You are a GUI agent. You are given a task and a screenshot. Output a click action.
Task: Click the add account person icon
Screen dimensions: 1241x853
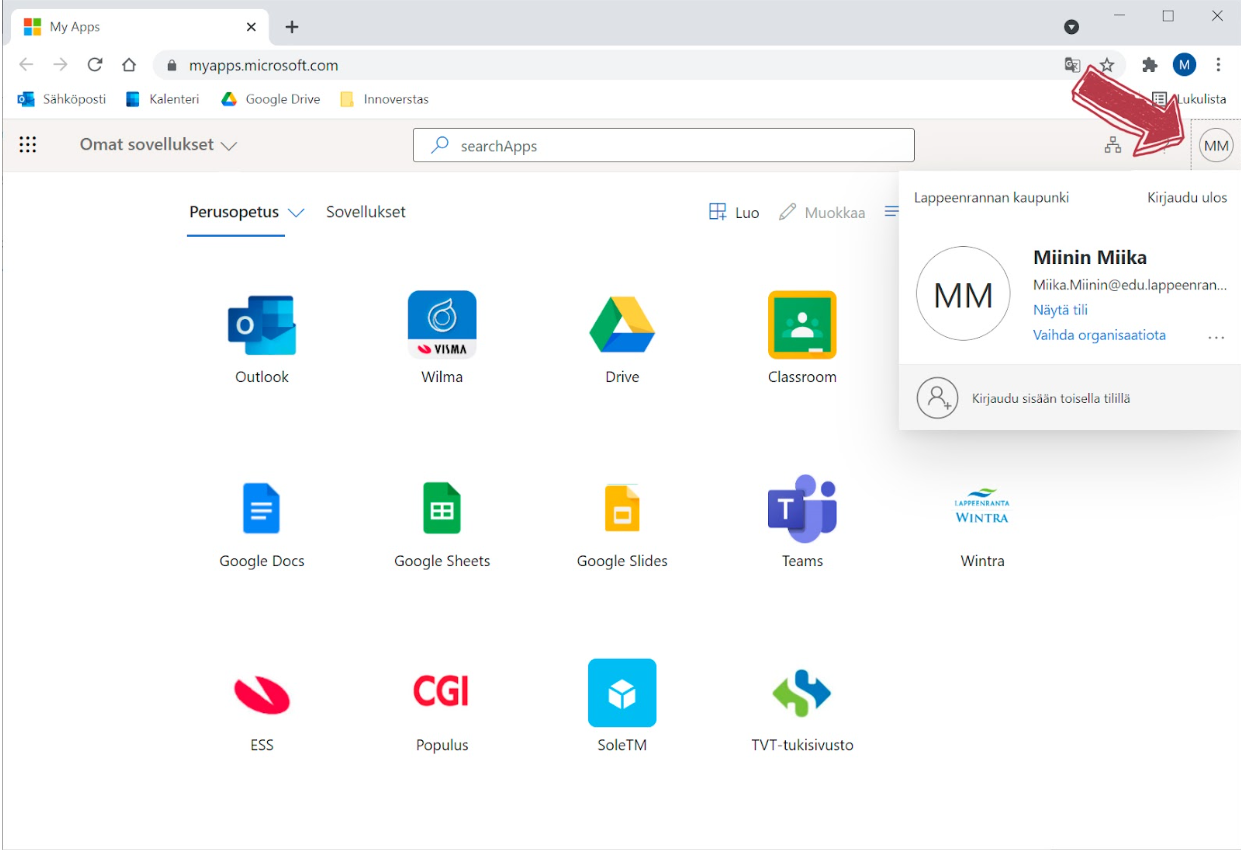click(938, 398)
